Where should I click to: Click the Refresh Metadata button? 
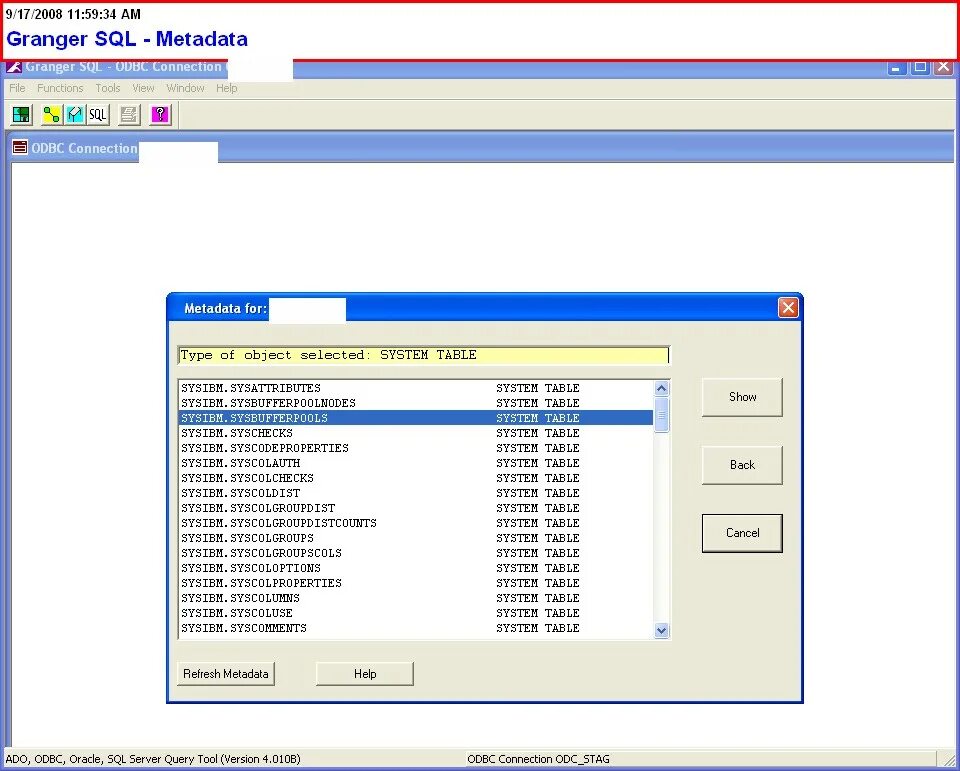(x=225, y=673)
